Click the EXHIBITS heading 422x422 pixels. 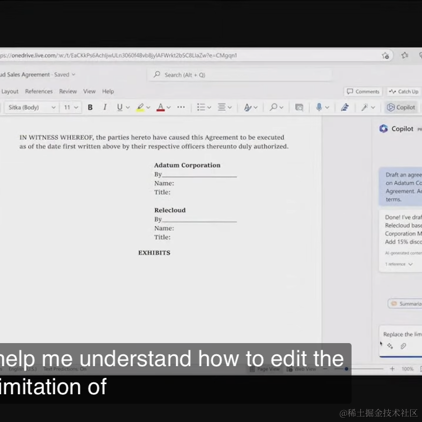pos(154,253)
